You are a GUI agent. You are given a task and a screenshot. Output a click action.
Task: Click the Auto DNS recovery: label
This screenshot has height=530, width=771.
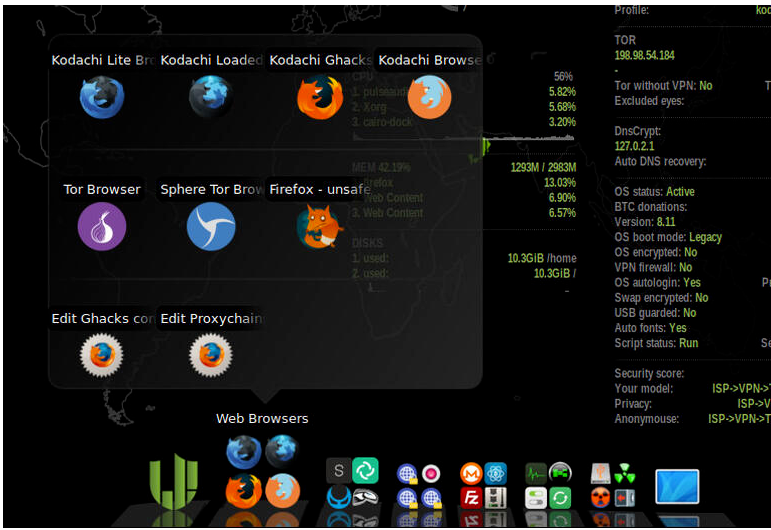point(660,161)
